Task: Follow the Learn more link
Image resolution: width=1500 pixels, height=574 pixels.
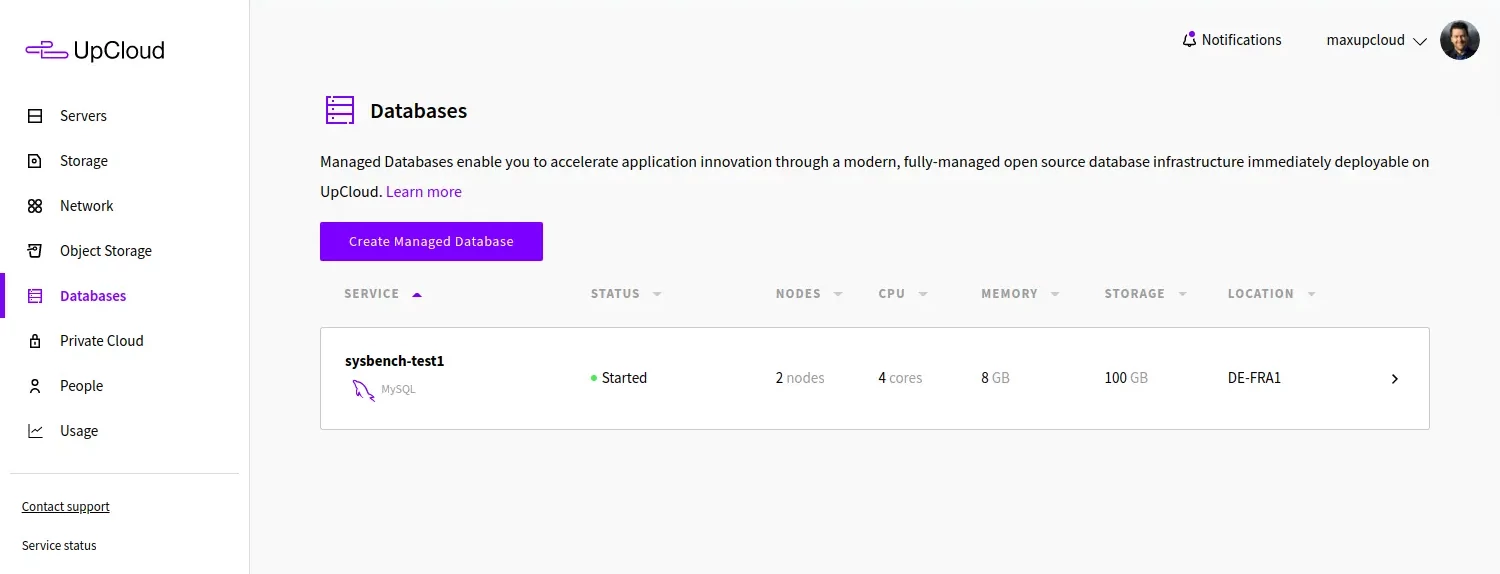Action: (424, 191)
